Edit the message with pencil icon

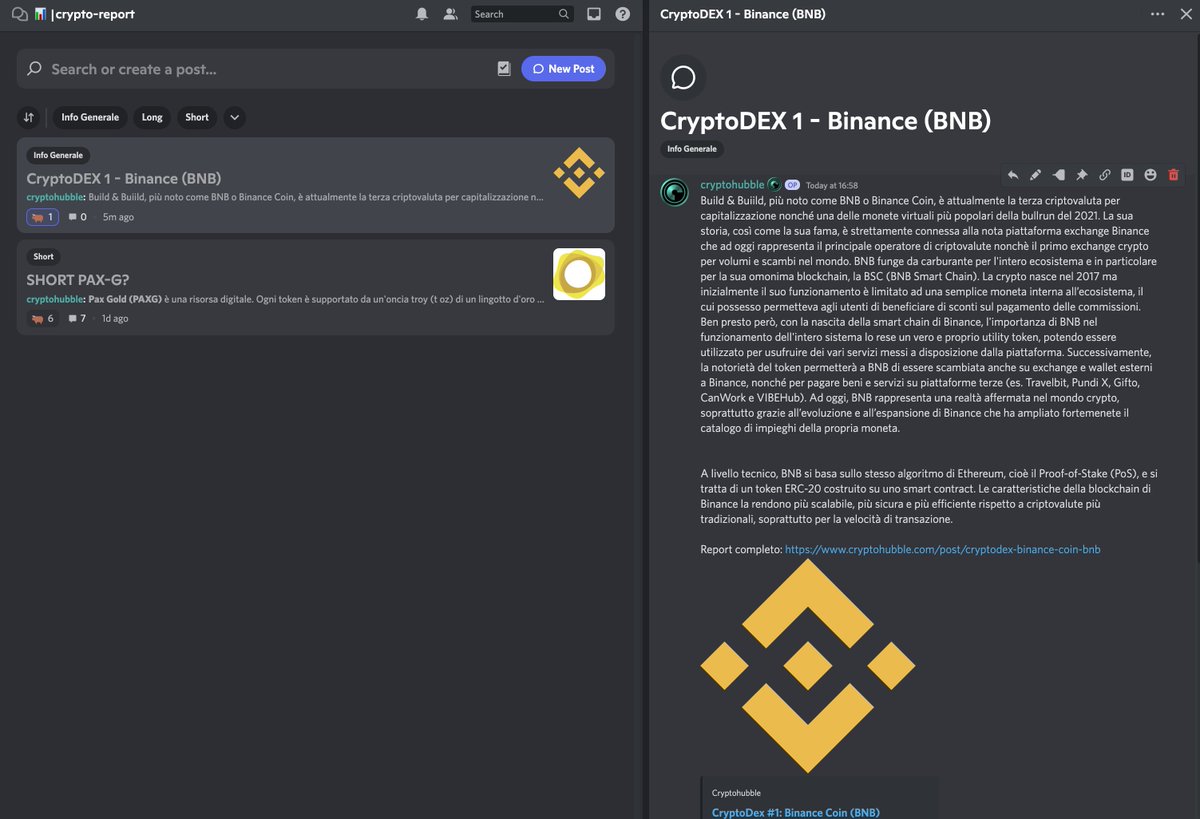click(1036, 175)
